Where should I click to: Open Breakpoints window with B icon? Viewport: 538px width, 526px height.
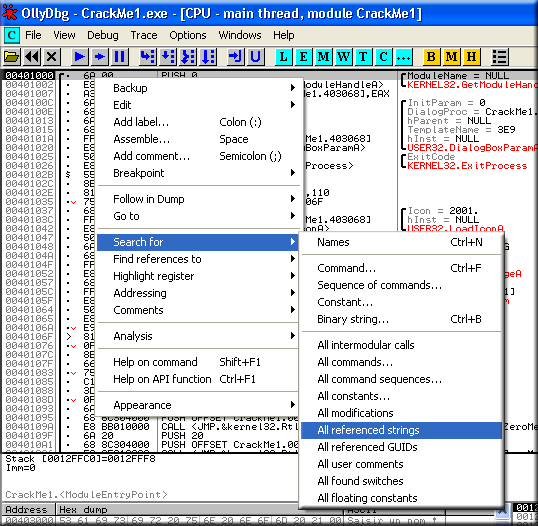click(x=431, y=56)
